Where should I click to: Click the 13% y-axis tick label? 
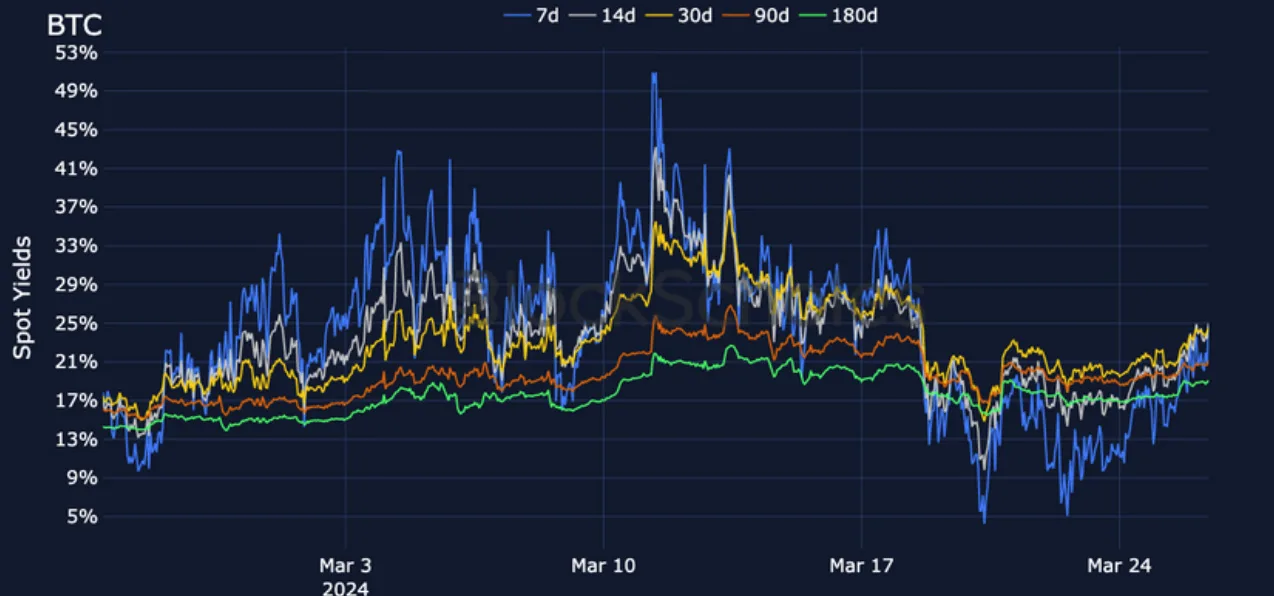click(x=77, y=440)
